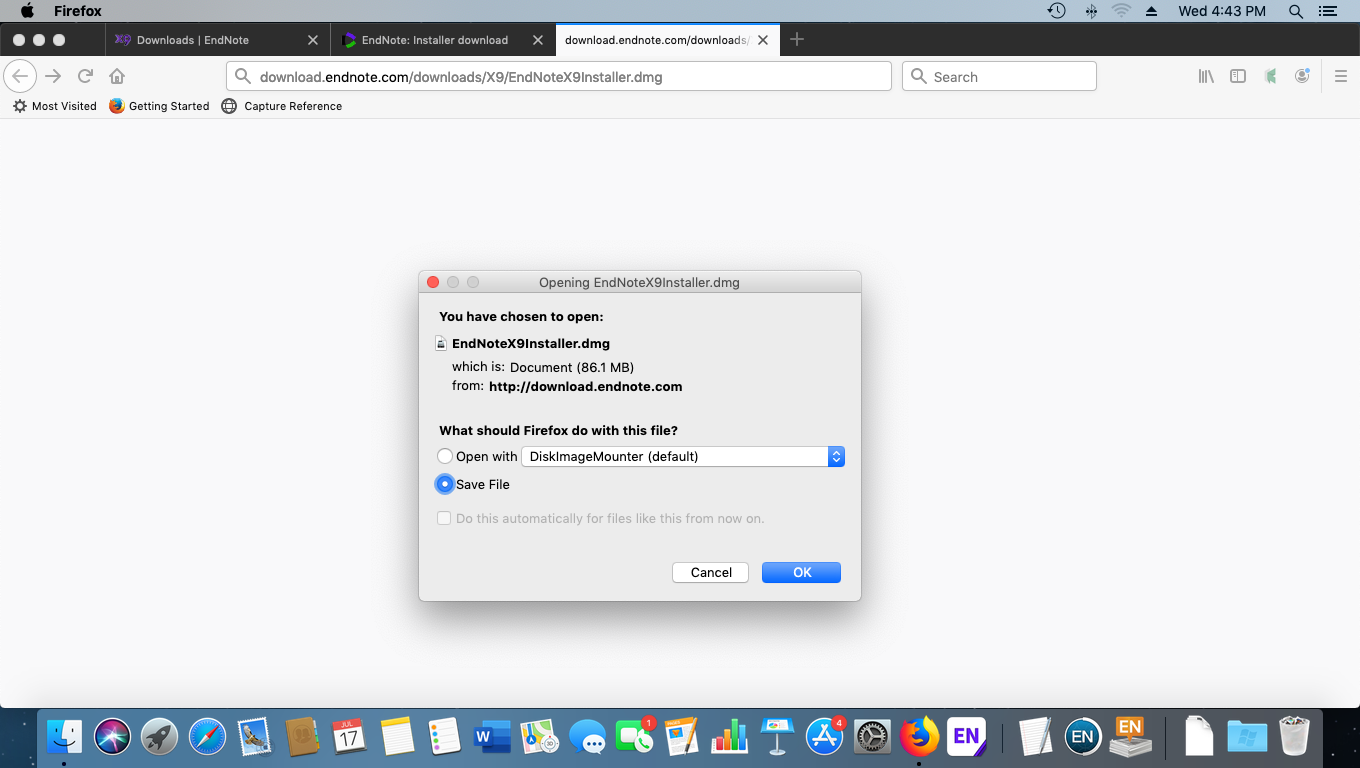1360x768 pixels.
Task: Open Firefox account icon
Action: click(x=1302, y=76)
